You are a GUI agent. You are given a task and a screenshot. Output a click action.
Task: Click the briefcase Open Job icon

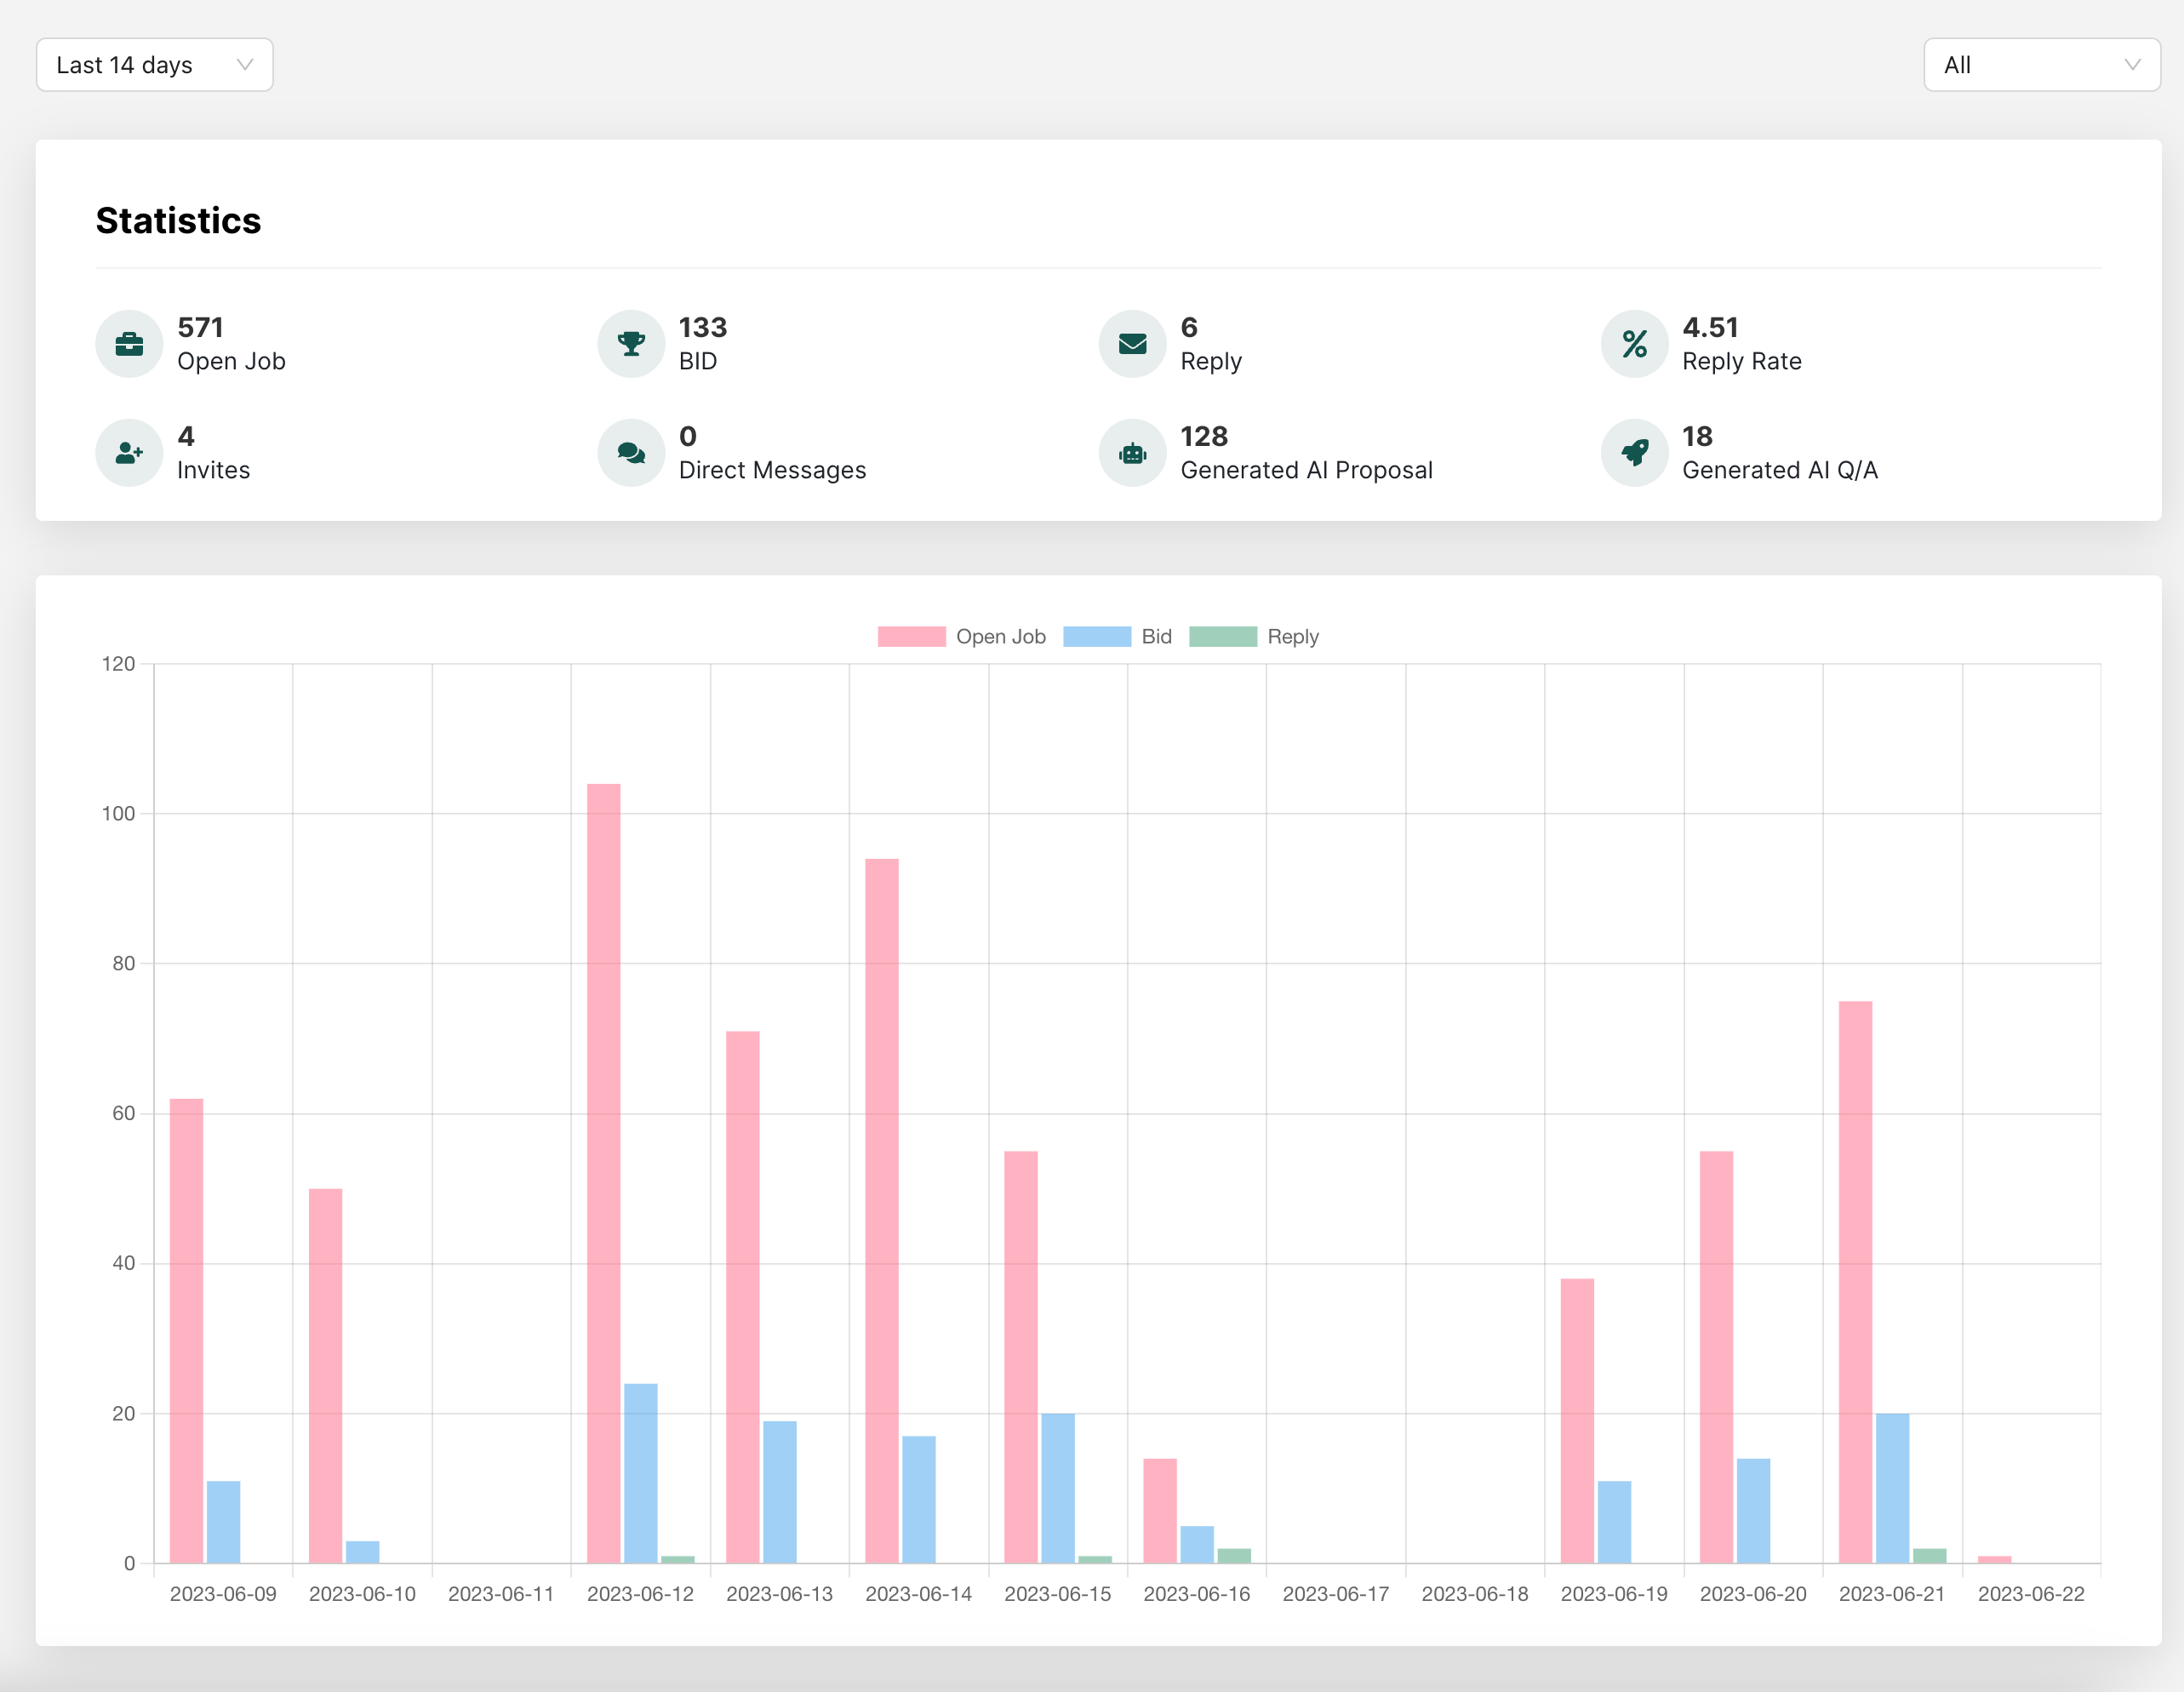pos(129,344)
